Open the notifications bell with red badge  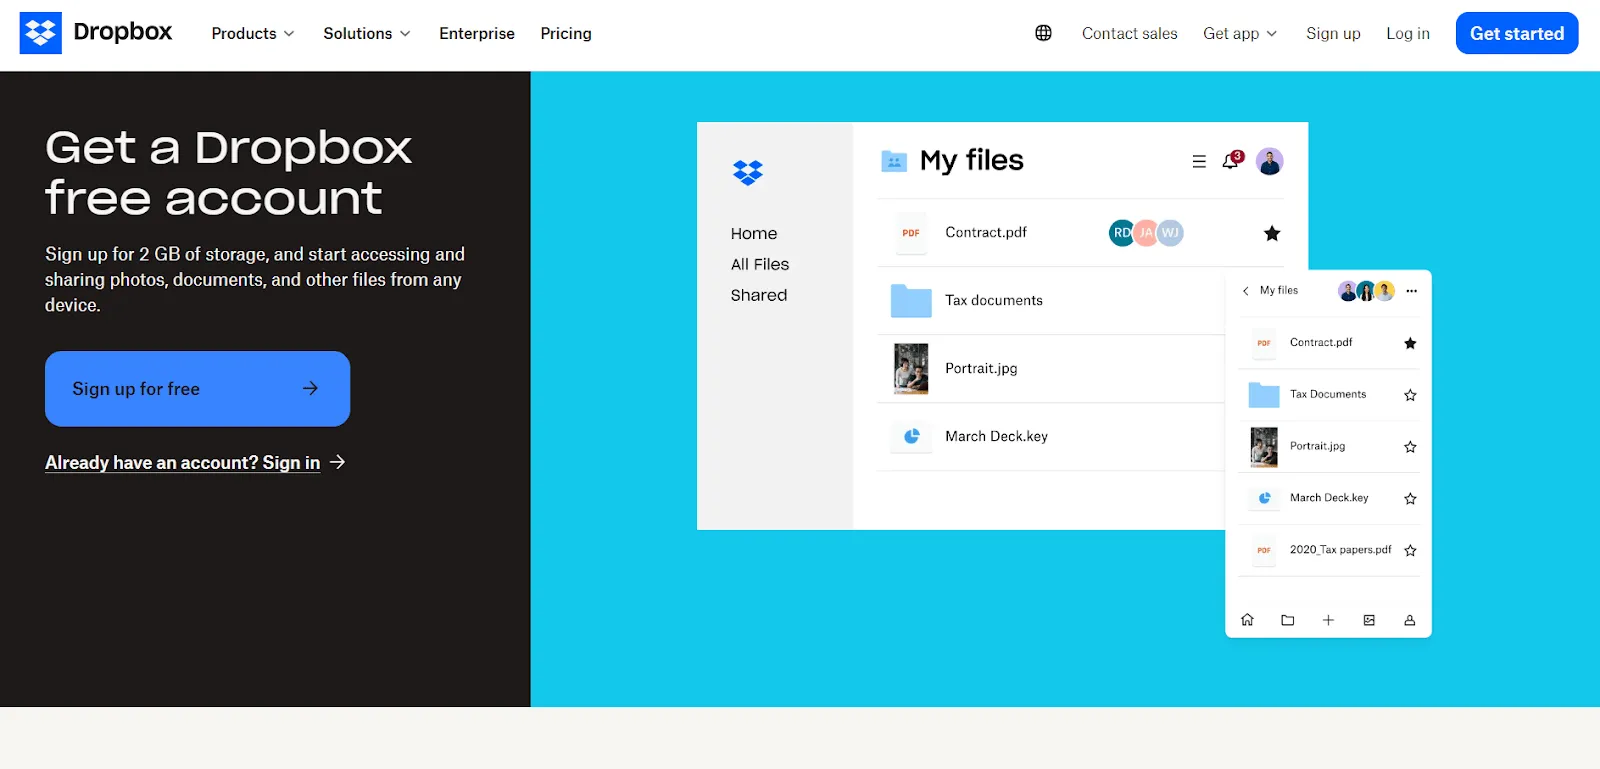tap(1232, 160)
